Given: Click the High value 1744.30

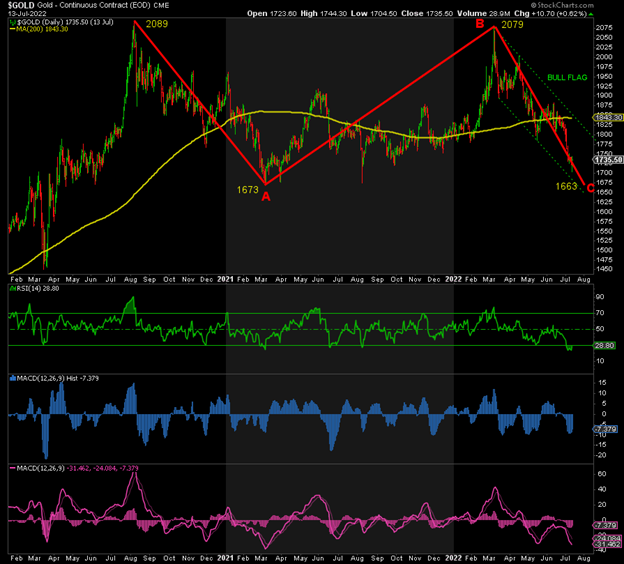Looking at the screenshot, I should point(333,14).
